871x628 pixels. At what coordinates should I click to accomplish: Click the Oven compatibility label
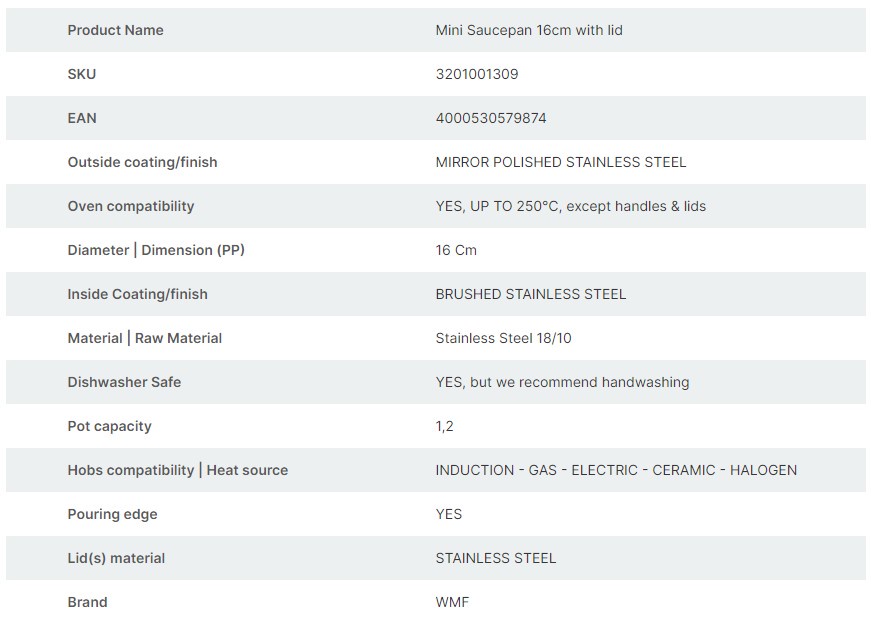131,206
